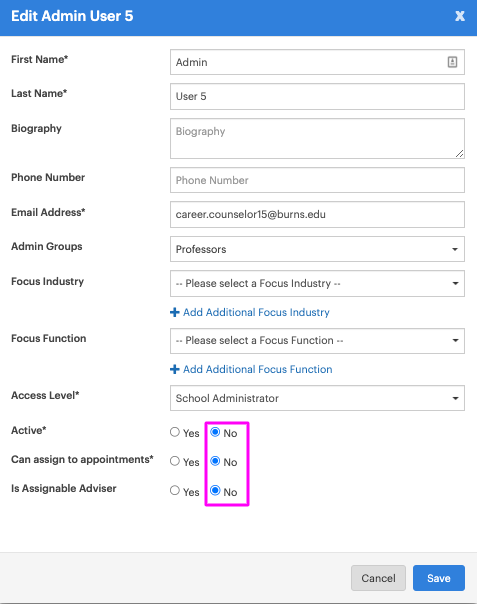Click the plus icon for Add Additional Focus Industry
The image size is (477, 604).
(x=175, y=312)
